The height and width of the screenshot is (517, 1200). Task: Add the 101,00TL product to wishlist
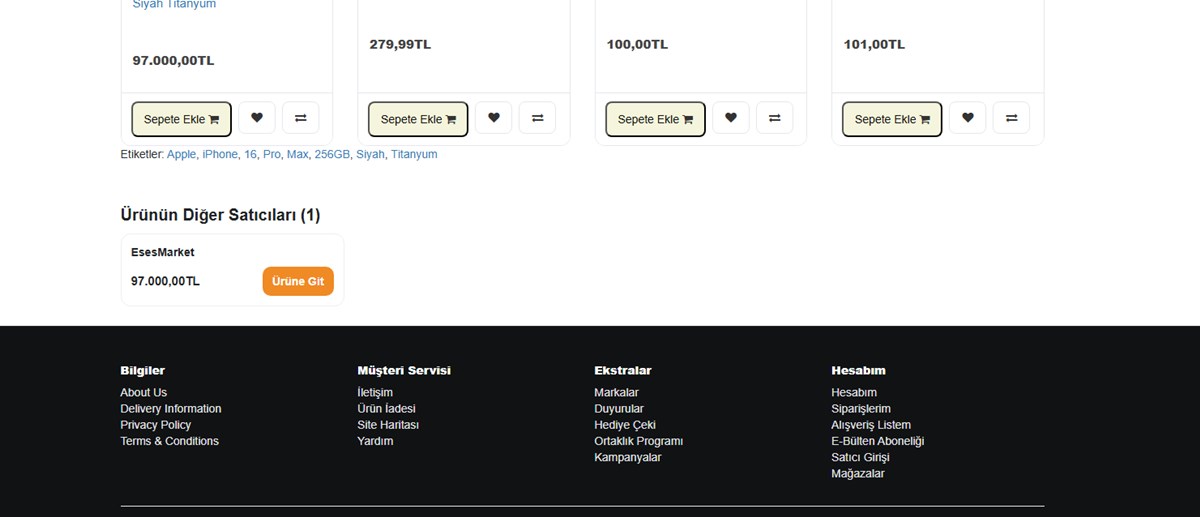point(967,118)
